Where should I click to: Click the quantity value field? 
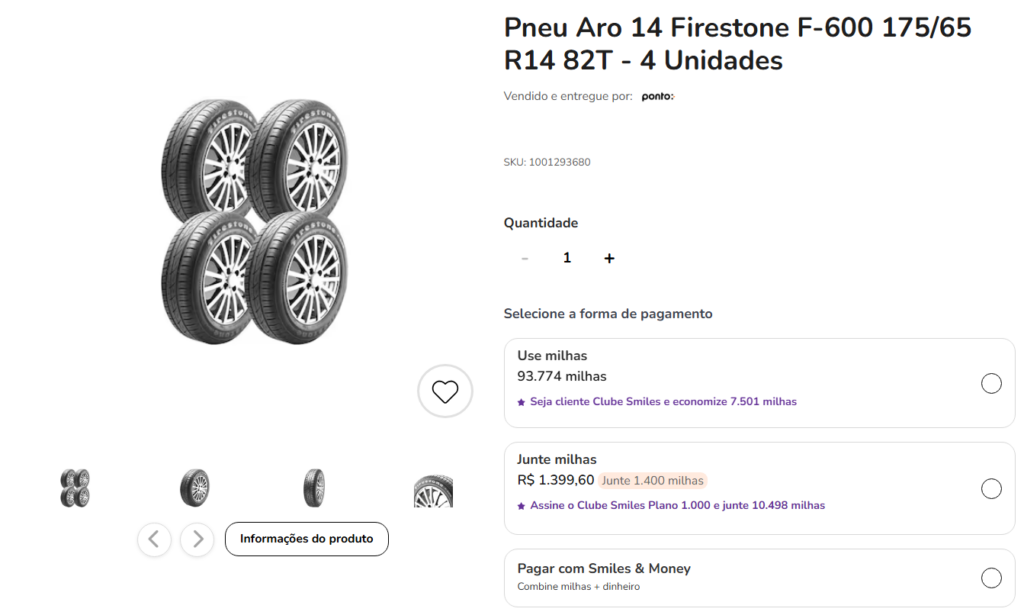point(567,258)
